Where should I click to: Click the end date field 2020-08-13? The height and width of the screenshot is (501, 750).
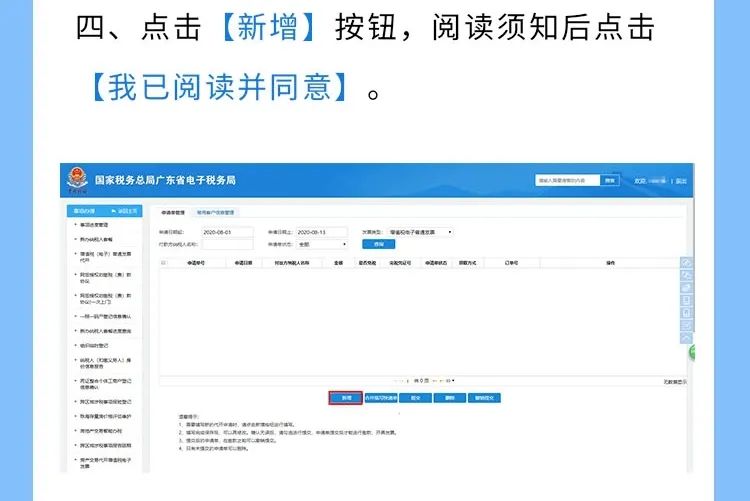pos(321,232)
